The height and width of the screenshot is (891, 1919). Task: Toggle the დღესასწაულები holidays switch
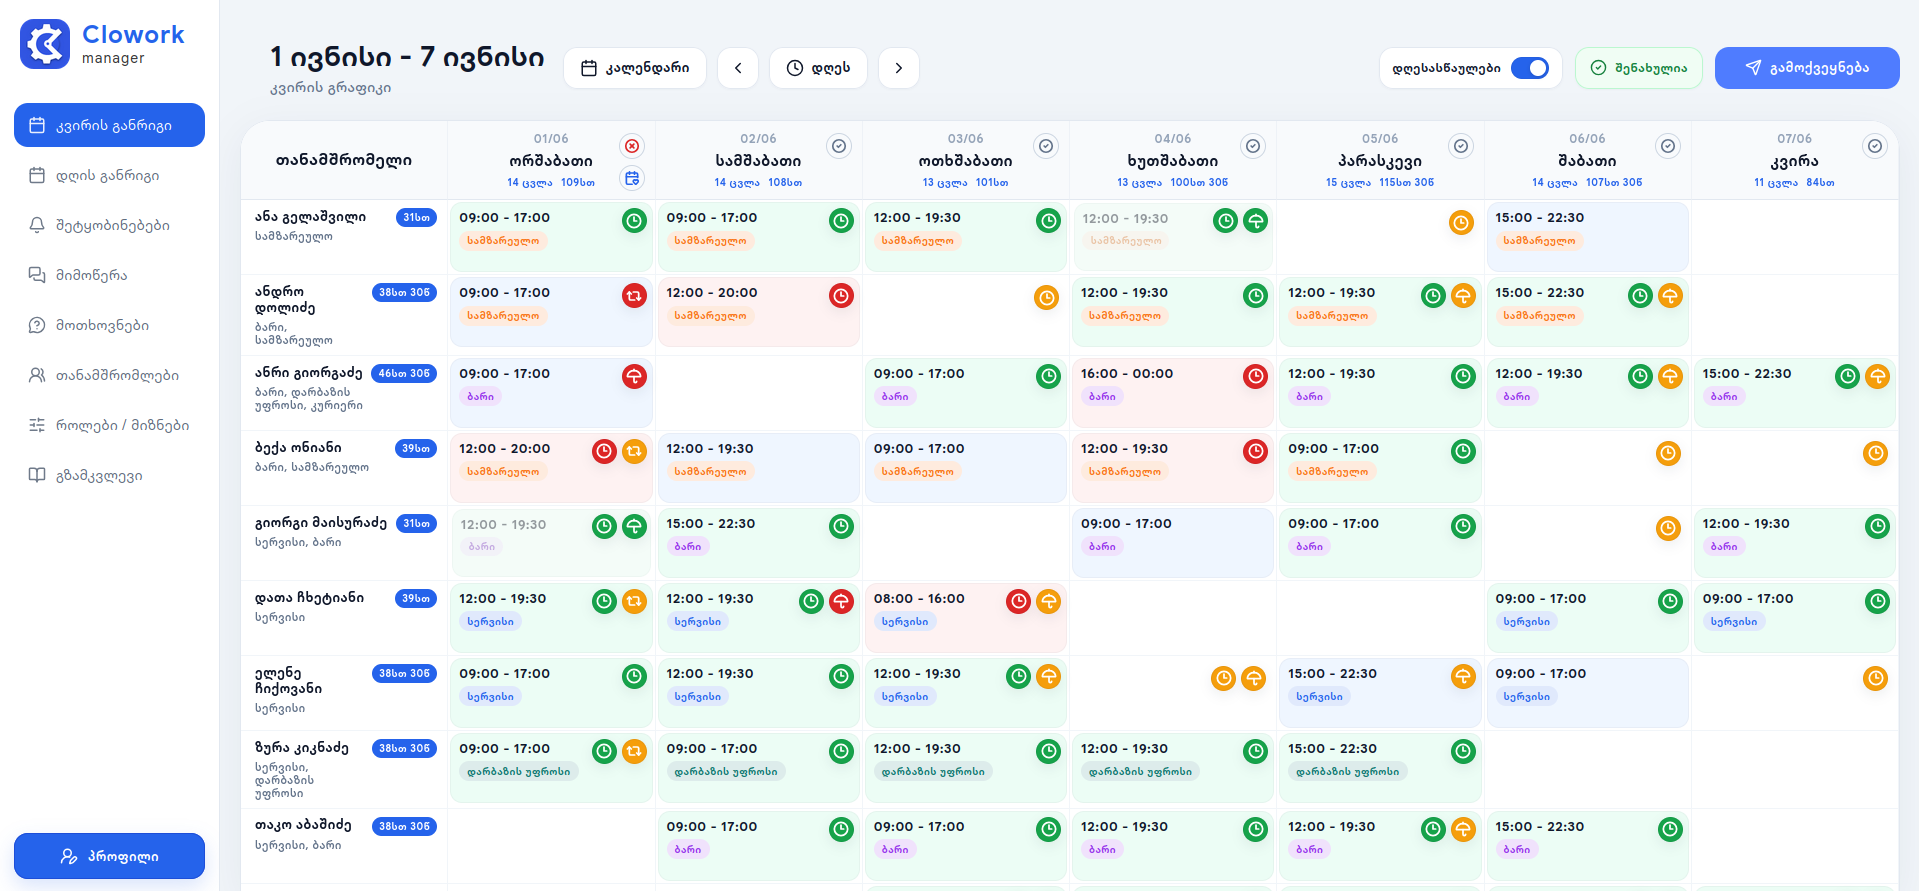(x=1529, y=68)
